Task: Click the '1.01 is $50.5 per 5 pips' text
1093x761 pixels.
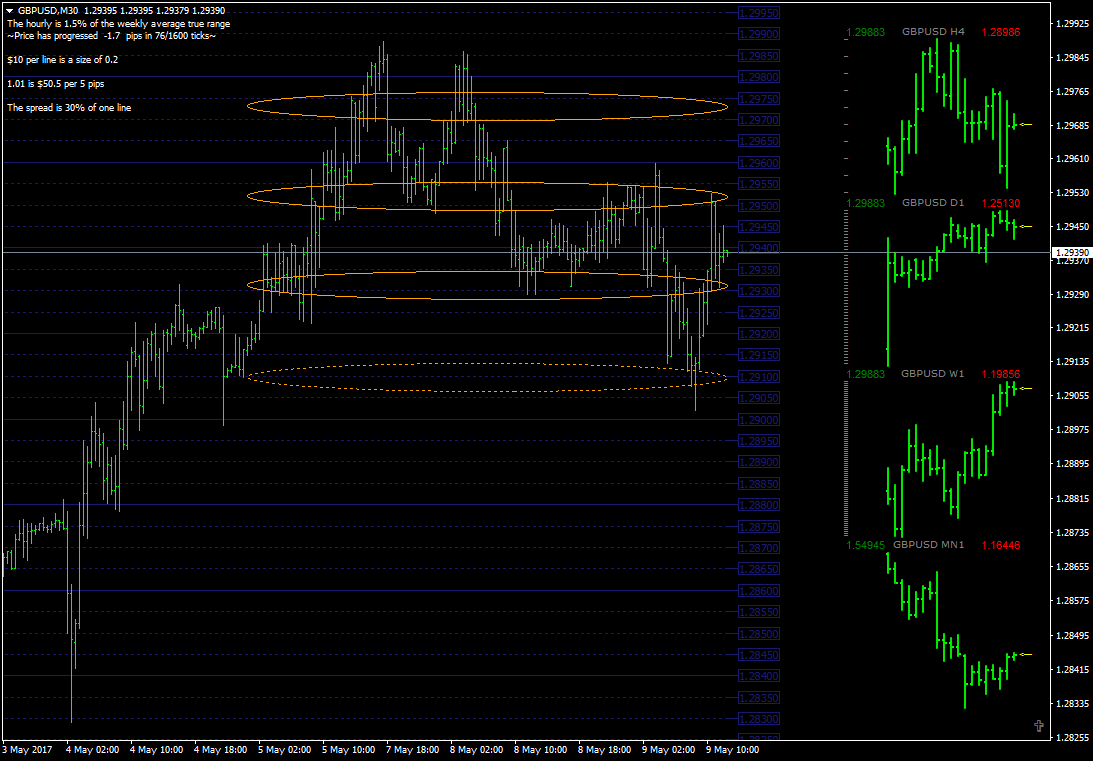Action: point(56,84)
